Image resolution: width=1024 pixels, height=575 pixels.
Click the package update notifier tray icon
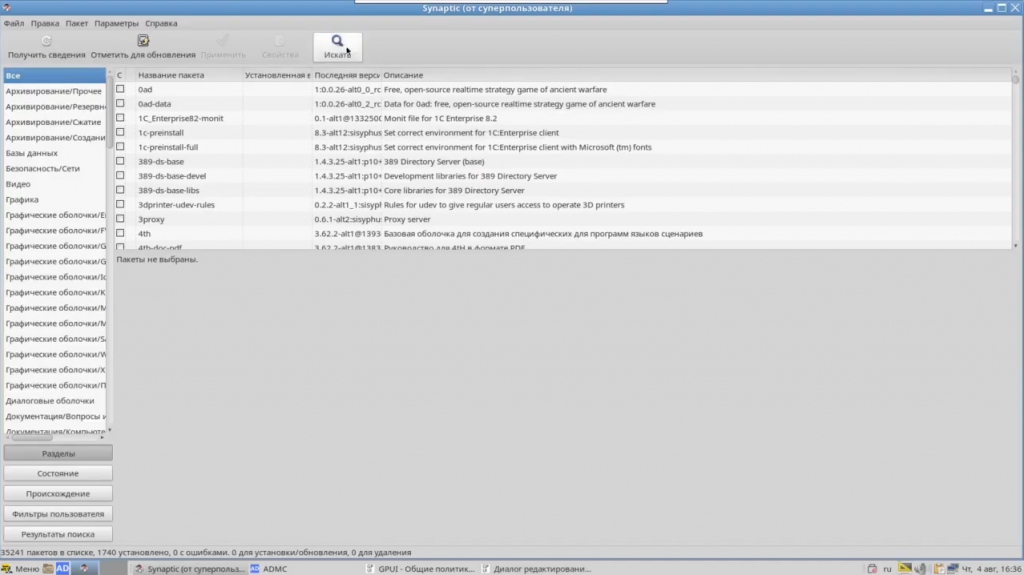[872, 568]
